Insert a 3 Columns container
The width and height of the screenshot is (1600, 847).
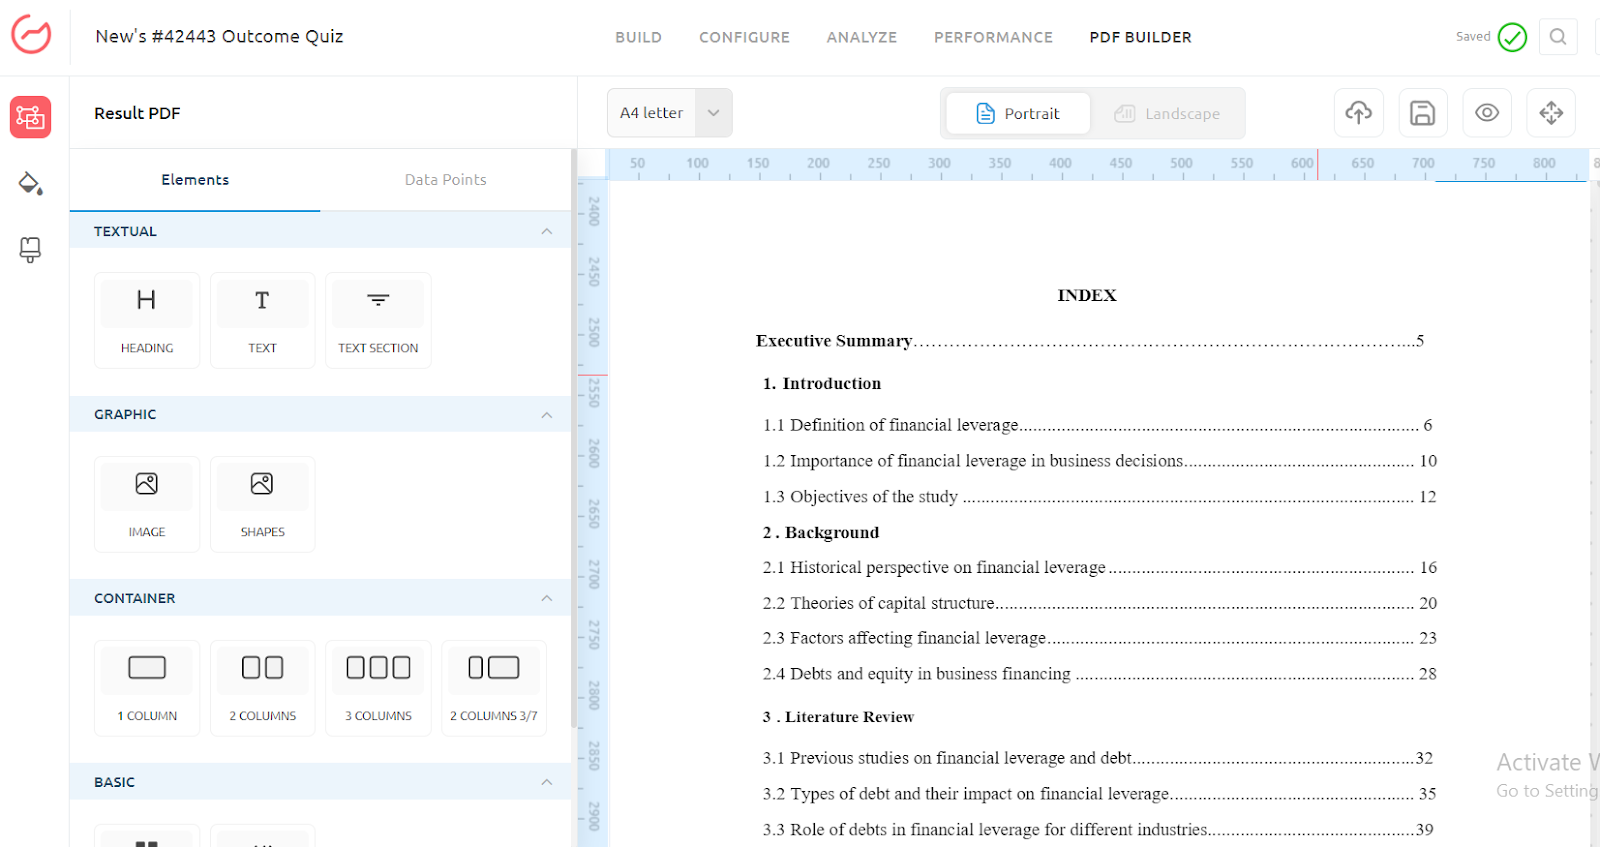(378, 688)
